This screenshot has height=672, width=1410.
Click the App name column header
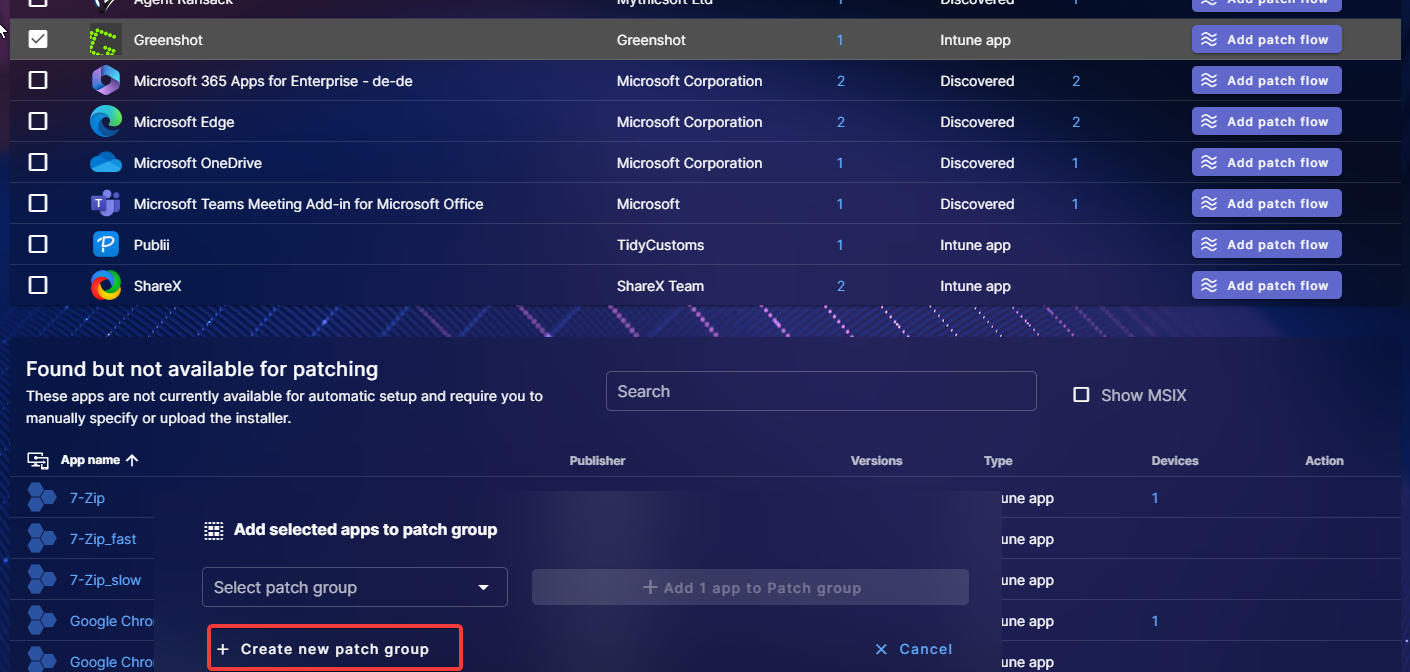[90, 460]
